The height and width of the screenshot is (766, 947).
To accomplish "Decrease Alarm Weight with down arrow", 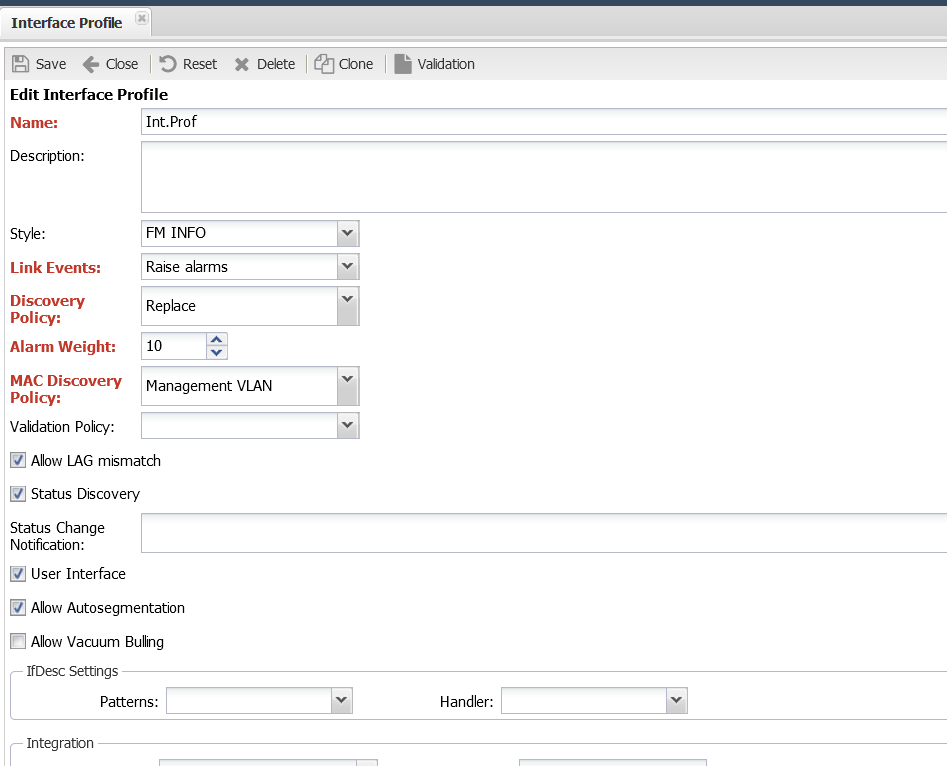I will (x=217, y=352).
